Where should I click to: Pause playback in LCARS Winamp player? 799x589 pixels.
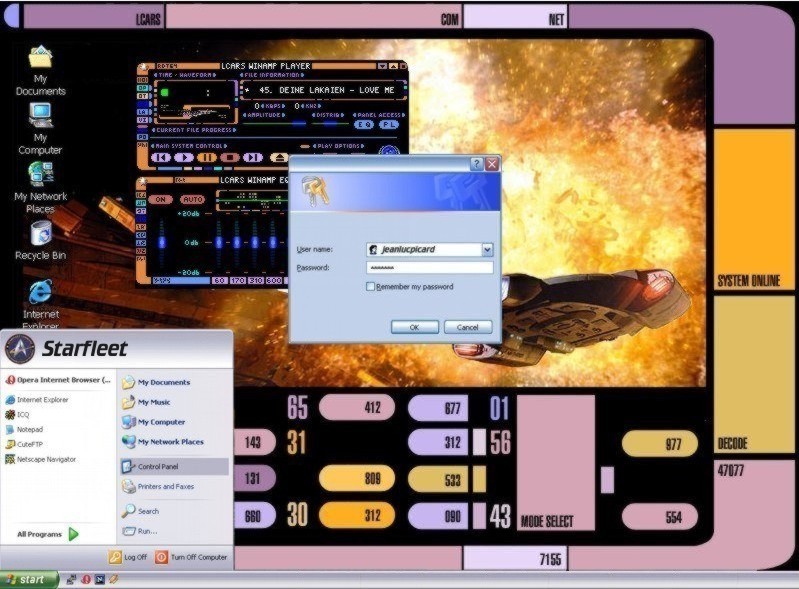coord(206,157)
